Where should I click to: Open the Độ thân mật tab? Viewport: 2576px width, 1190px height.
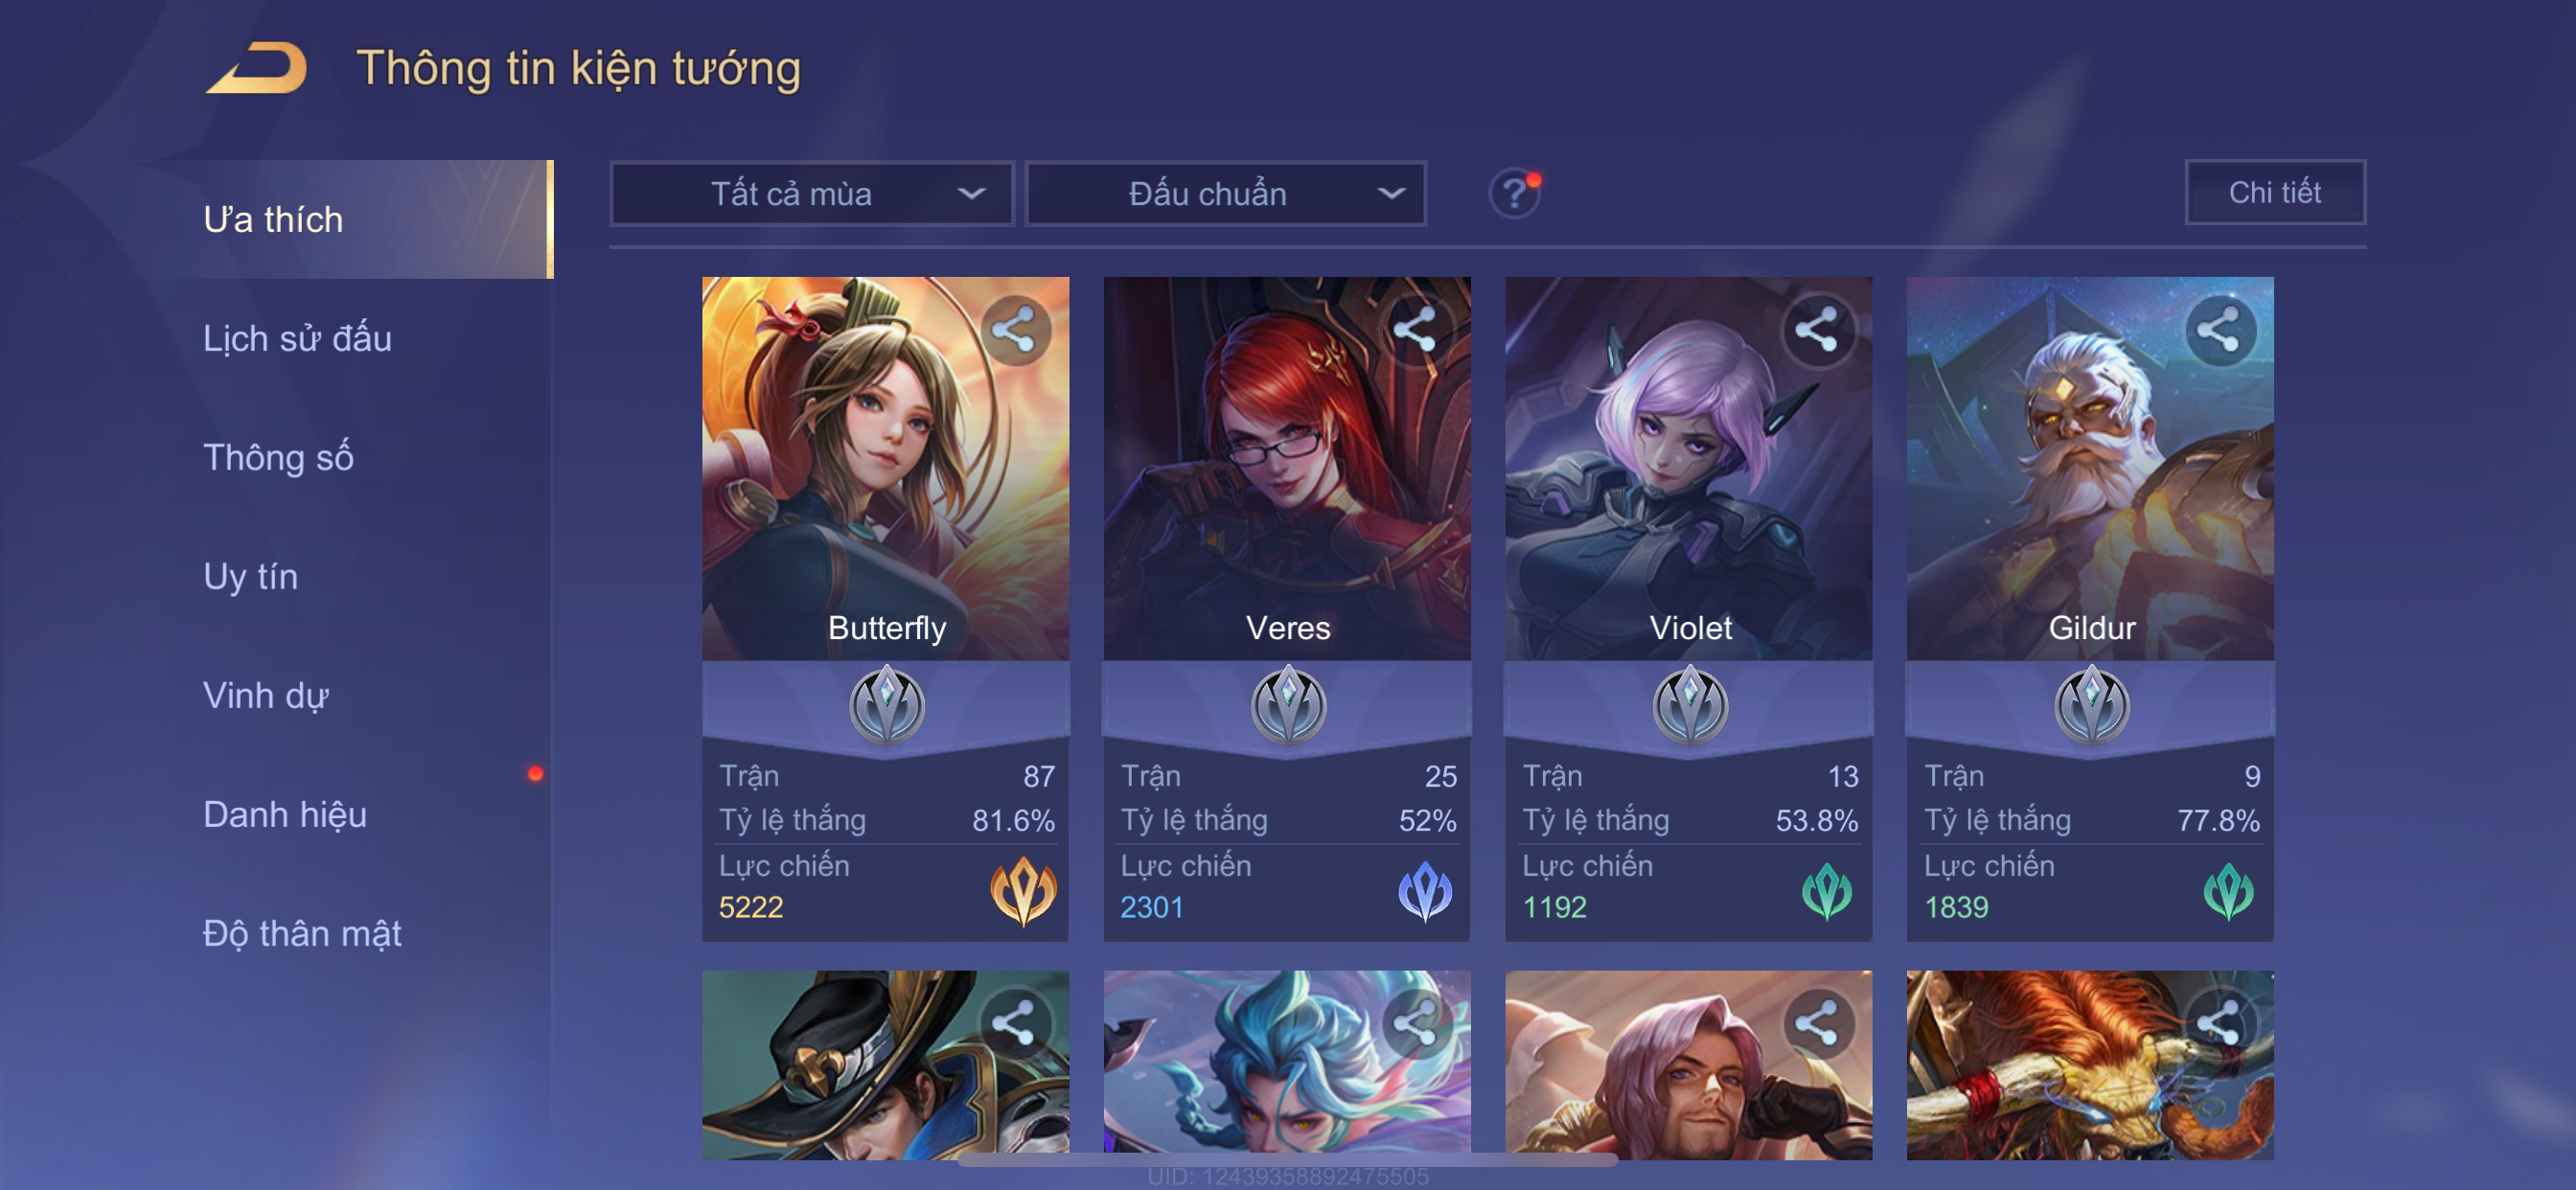tap(302, 933)
